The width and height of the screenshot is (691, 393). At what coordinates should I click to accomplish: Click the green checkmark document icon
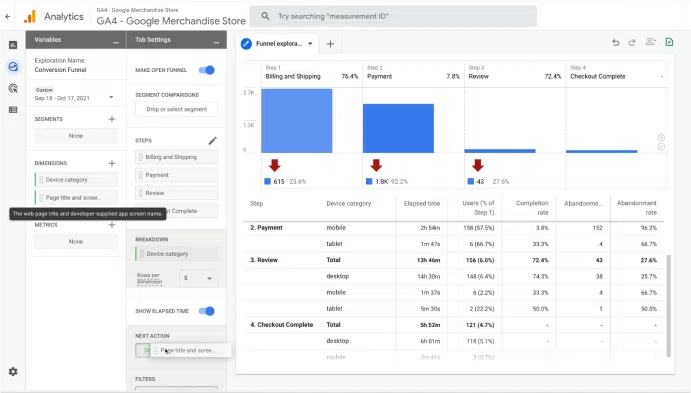669,42
